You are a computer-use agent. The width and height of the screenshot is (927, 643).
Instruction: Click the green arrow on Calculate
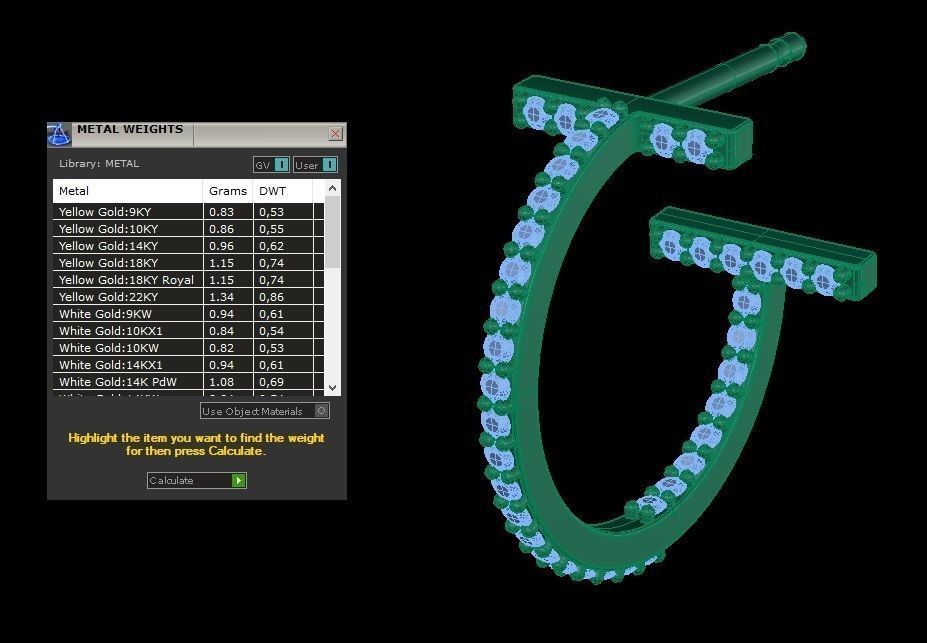tap(238, 480)
